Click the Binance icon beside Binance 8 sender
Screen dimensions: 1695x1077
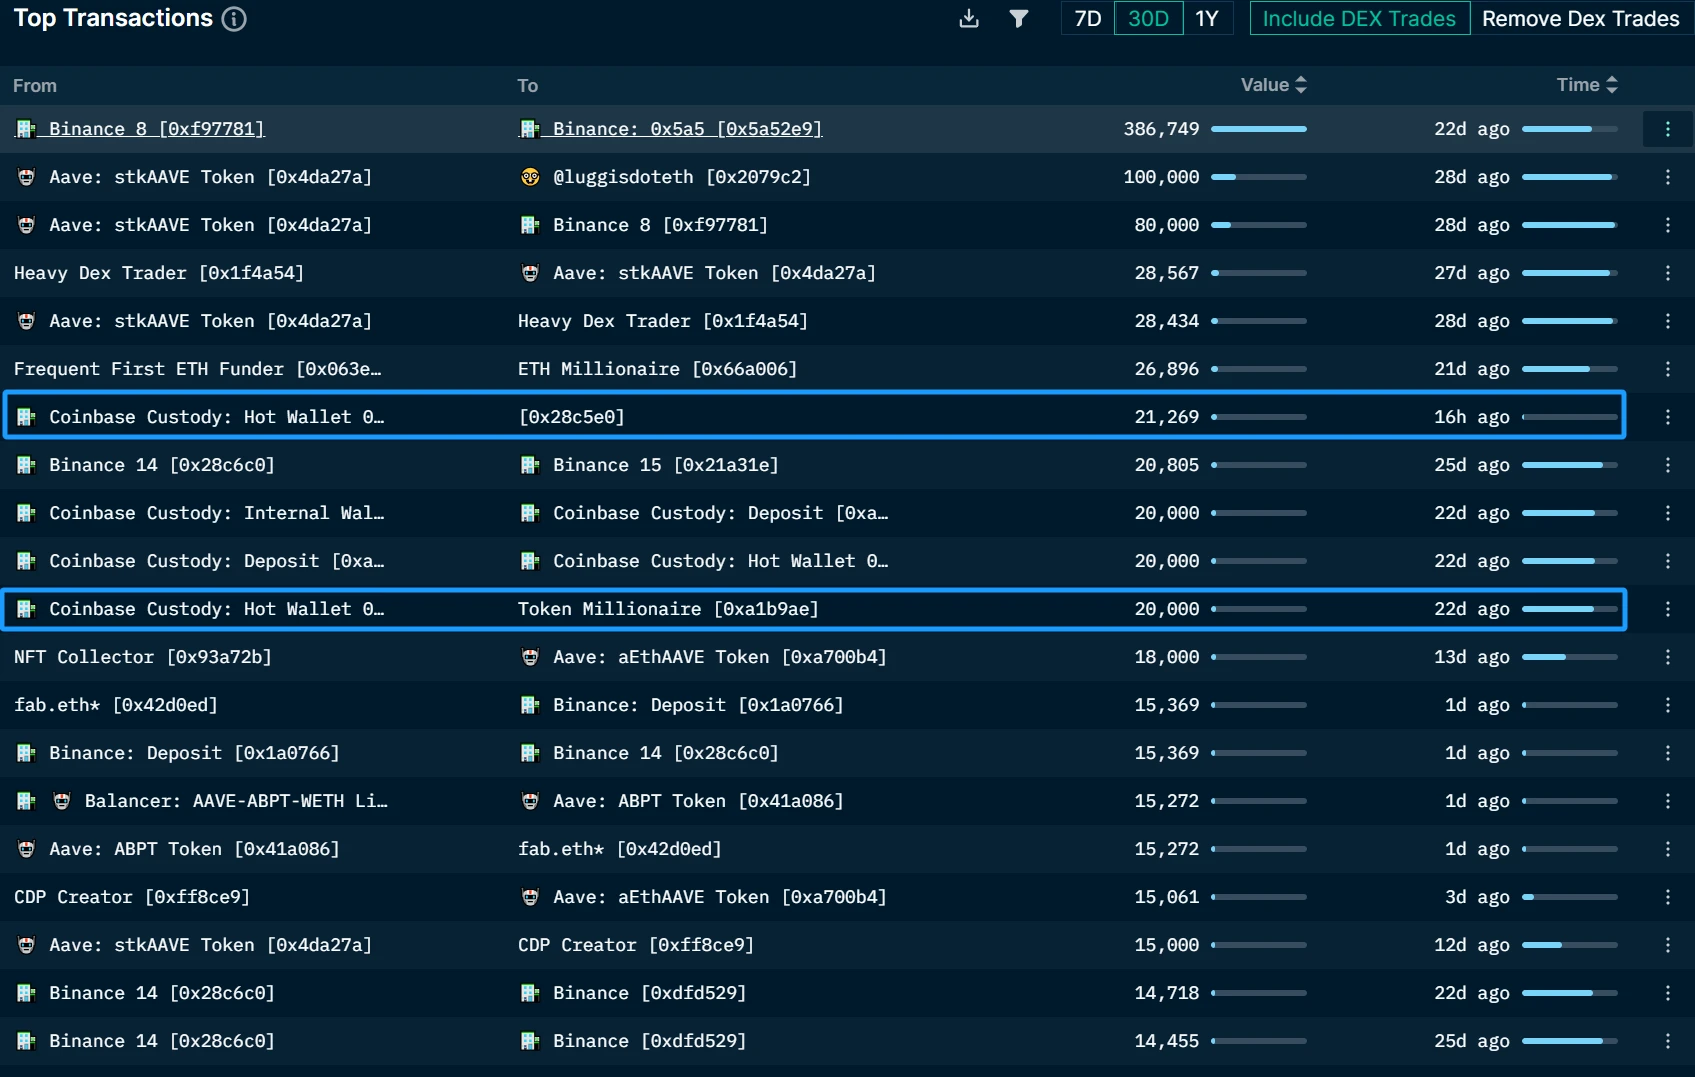(26, 129)
